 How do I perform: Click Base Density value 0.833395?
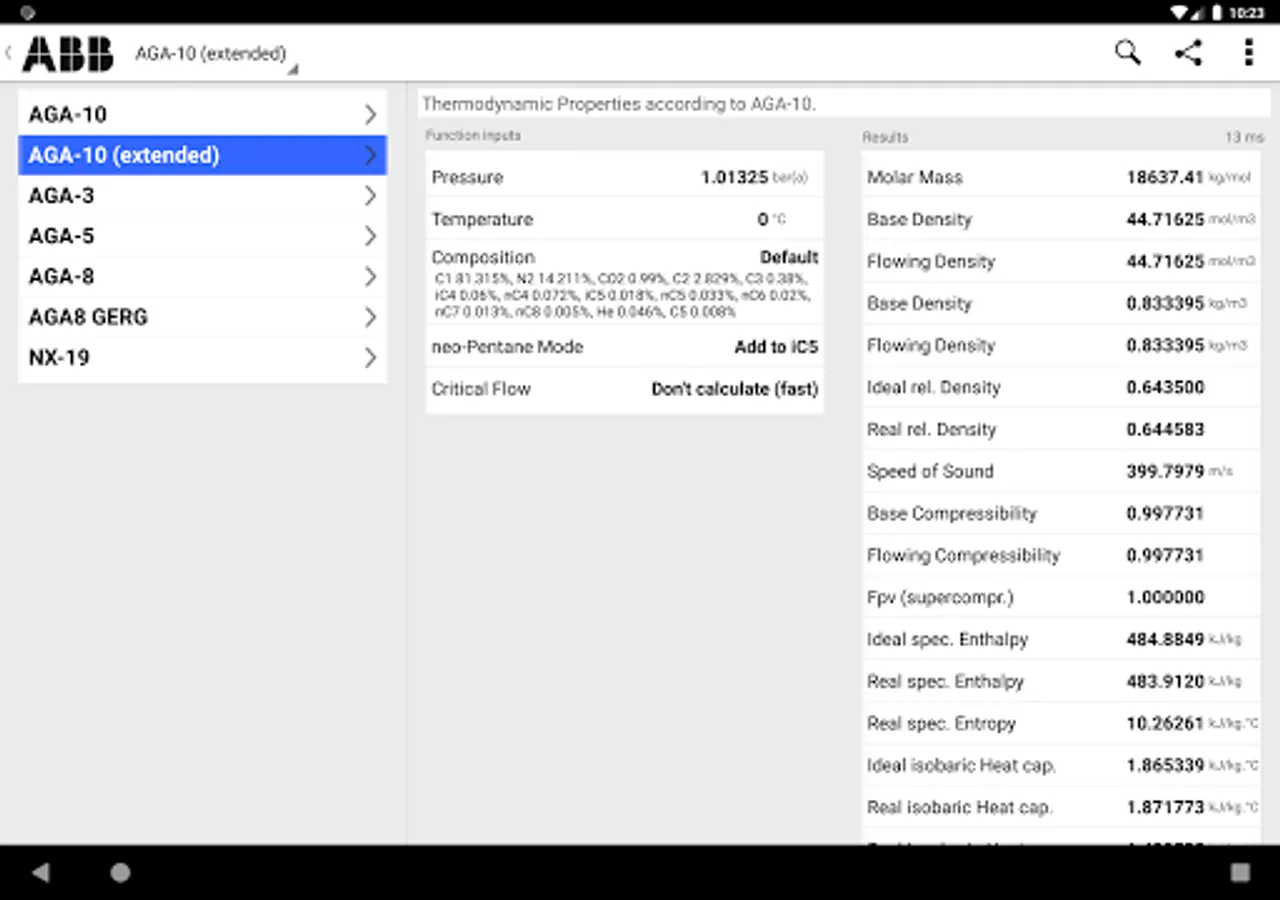point(1164,303)
